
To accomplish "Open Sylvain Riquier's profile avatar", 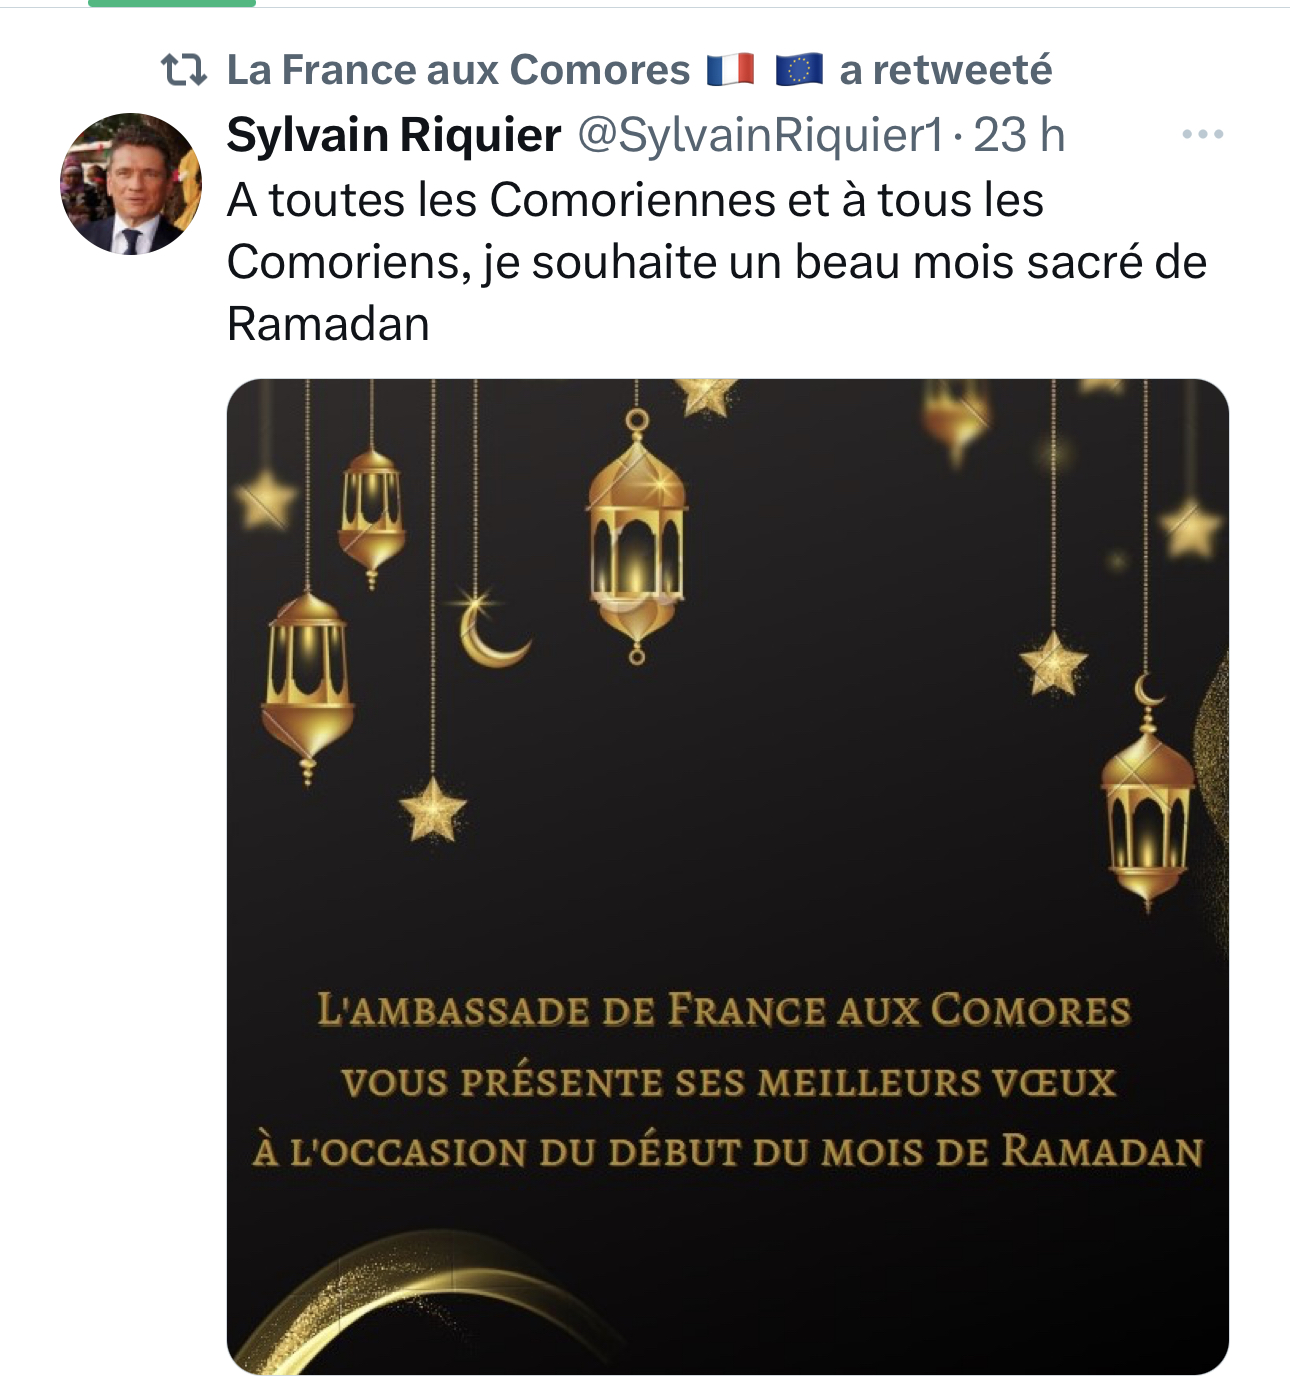I will (x=131, y=184).
